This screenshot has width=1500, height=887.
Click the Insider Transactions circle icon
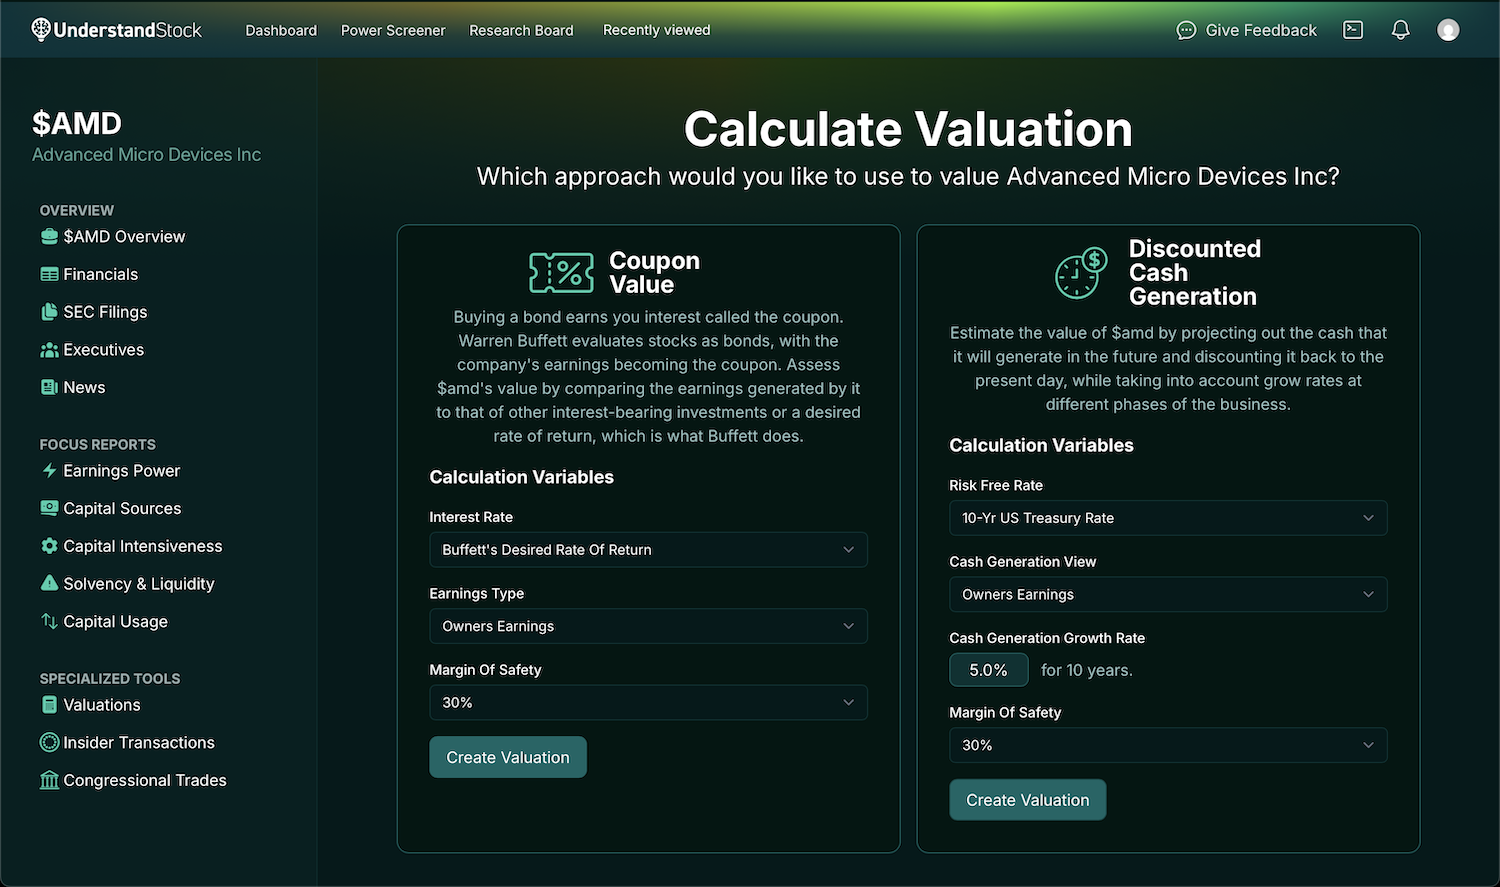(x=49, y=742)
